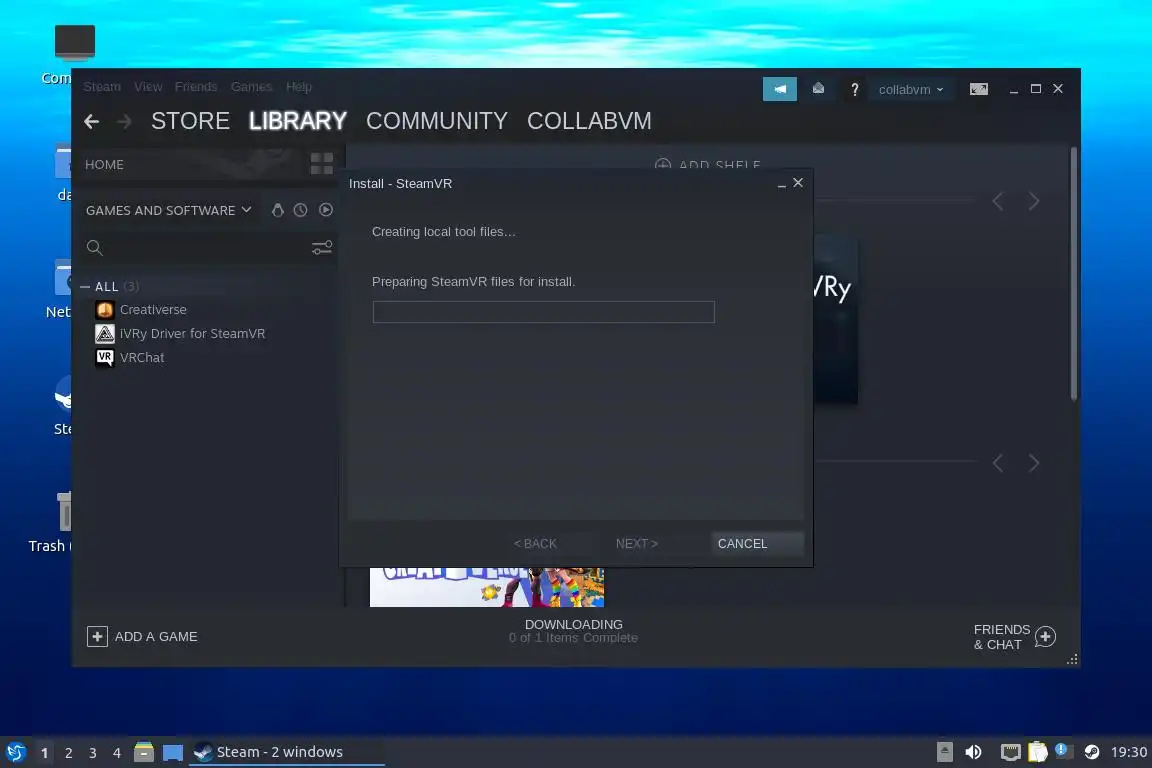Open the clipboard tray icon
Screen dimensions: 1152x768
point(1037,752)
